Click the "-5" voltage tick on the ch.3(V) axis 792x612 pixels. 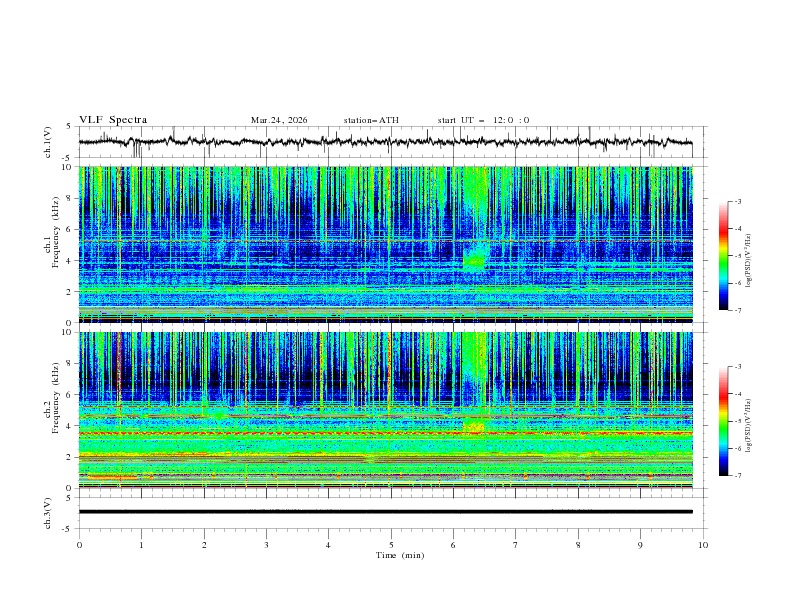(x=68, y=529)
